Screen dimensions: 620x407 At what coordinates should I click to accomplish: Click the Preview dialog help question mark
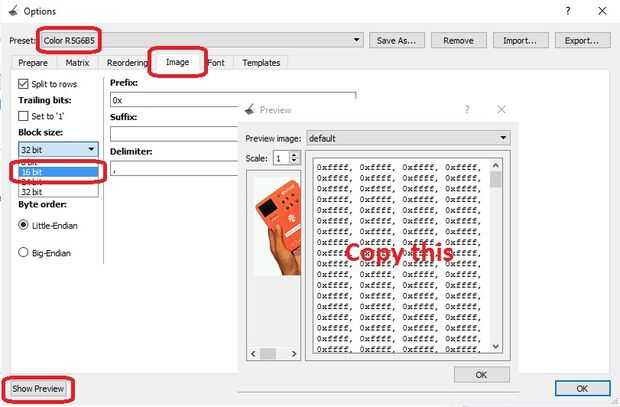467,110
